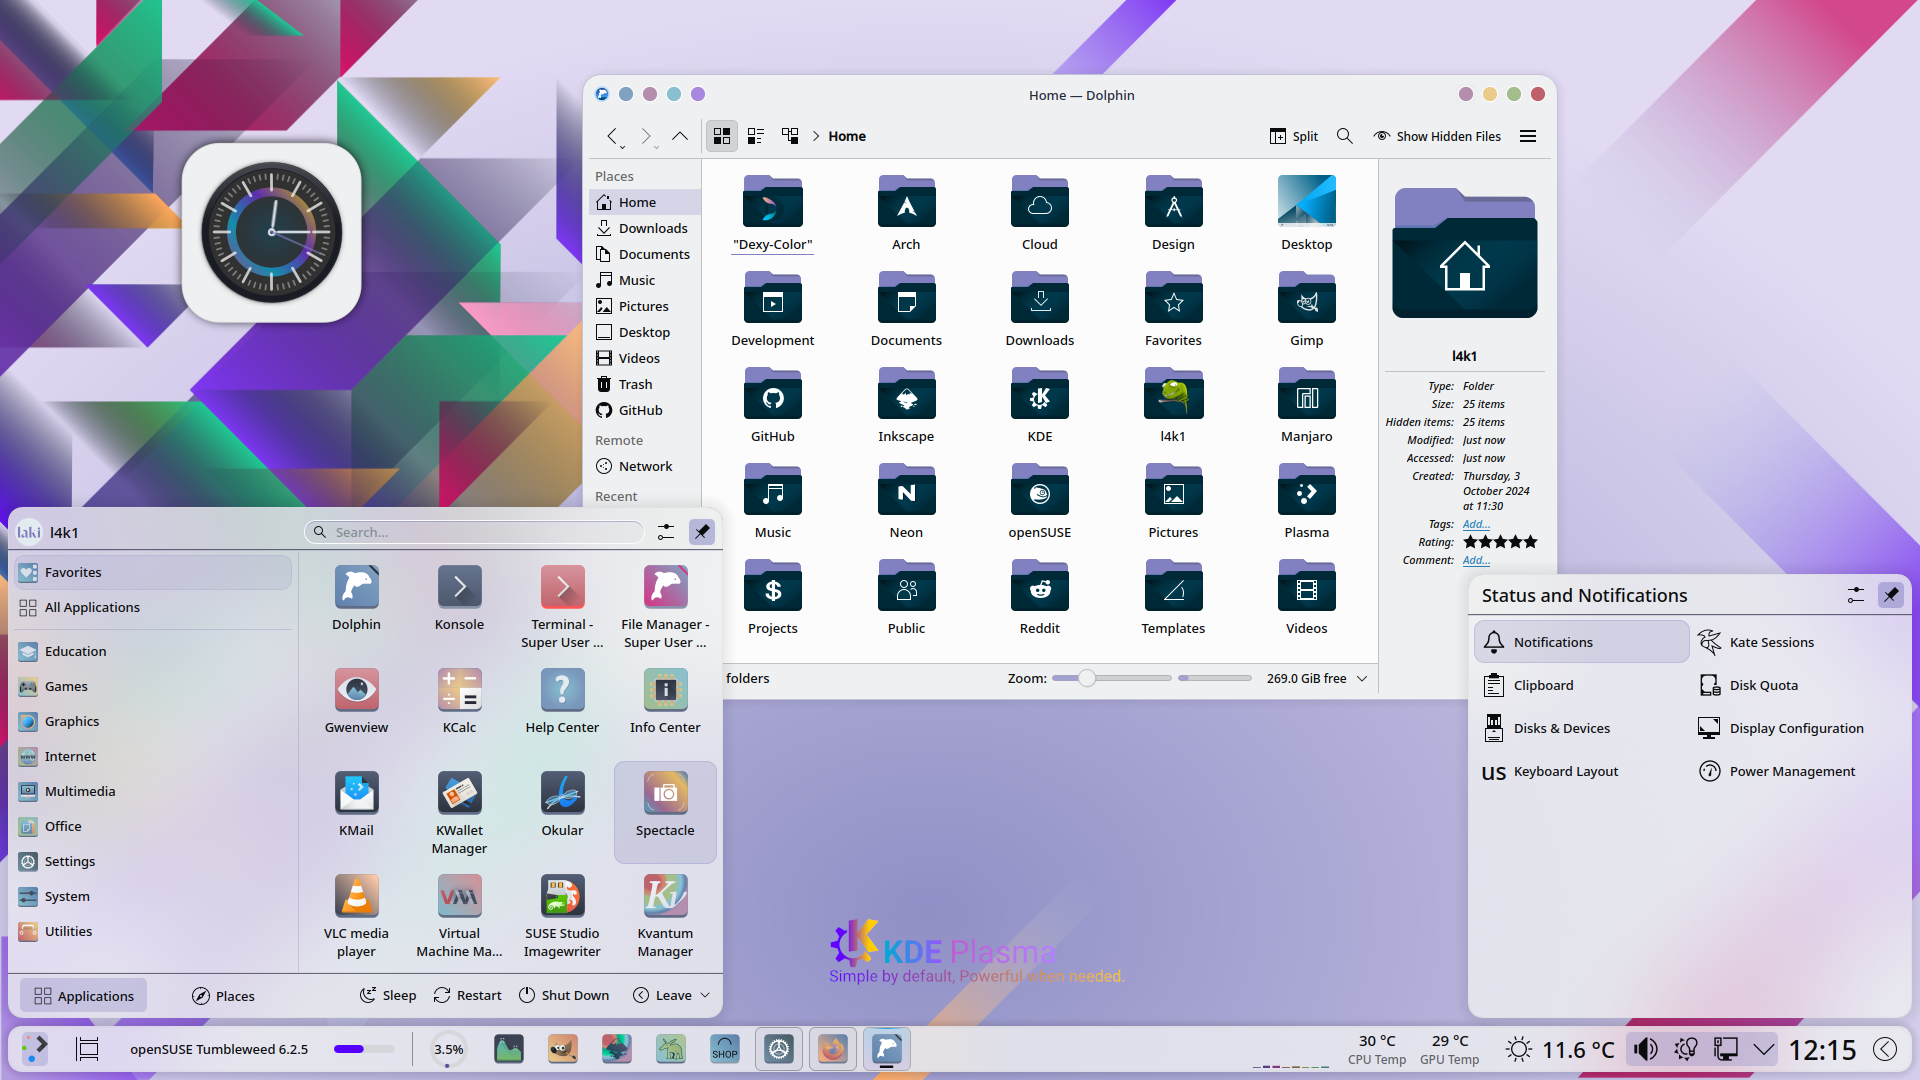Click the Sleep button
Image resolution: width=1920 pixels, height=1080 pixels.
click(388, 996)
